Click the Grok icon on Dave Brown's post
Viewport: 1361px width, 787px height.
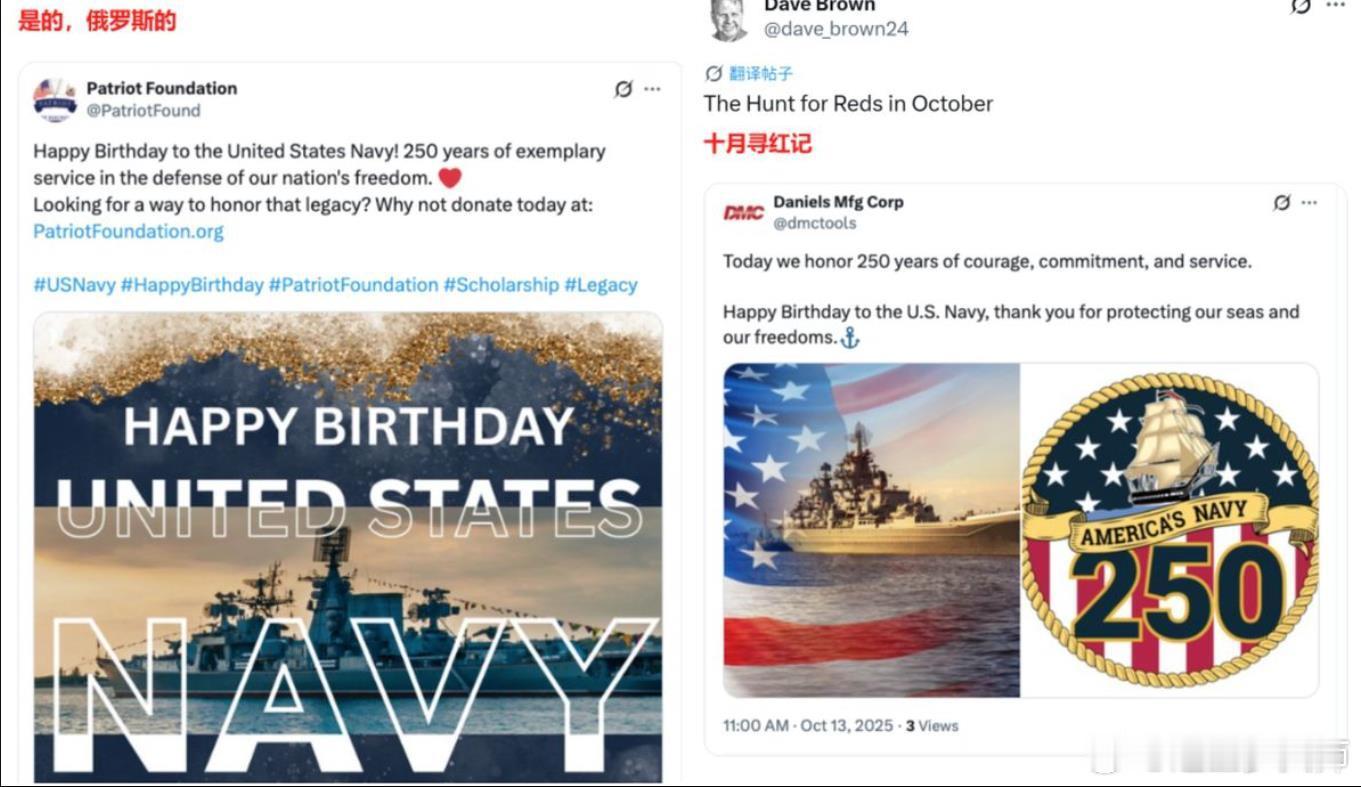pos(1300,6)
